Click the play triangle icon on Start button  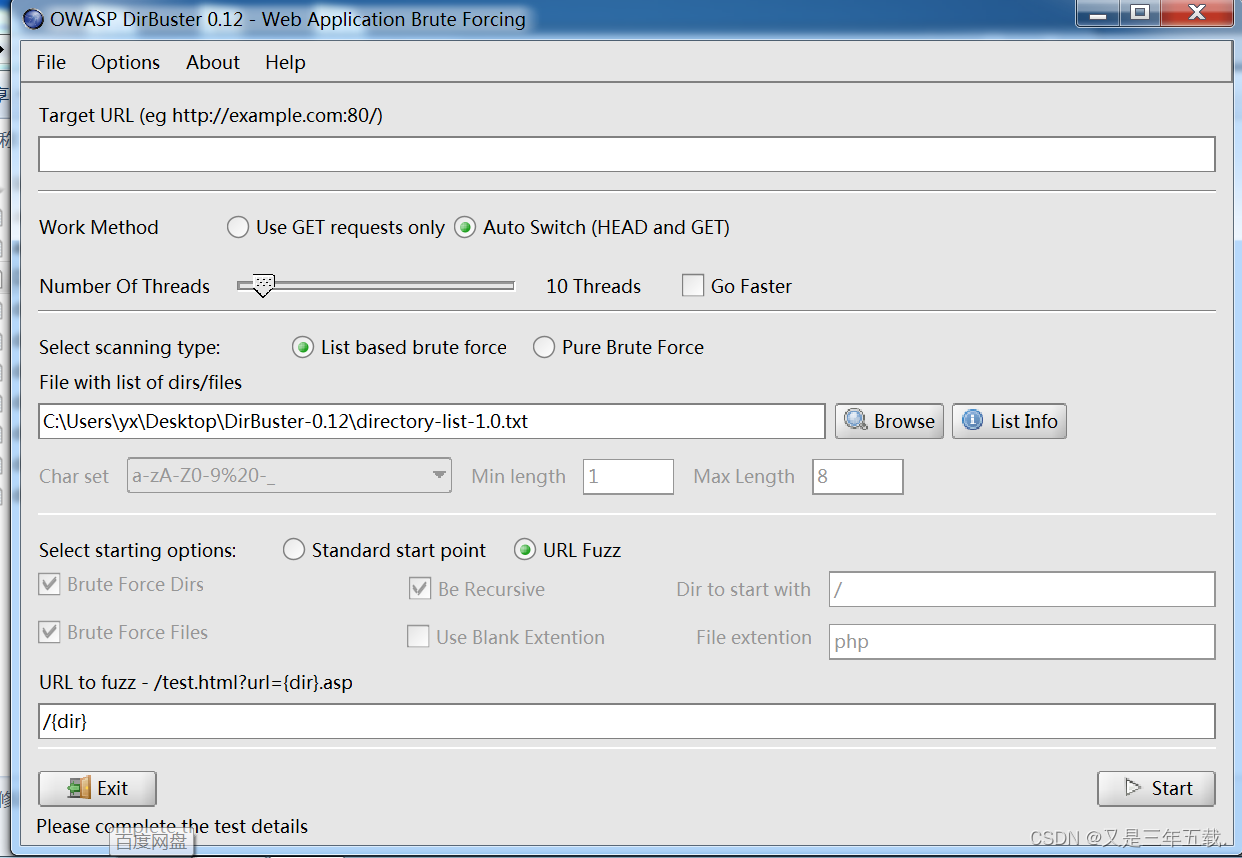(x=1133, y=788)
